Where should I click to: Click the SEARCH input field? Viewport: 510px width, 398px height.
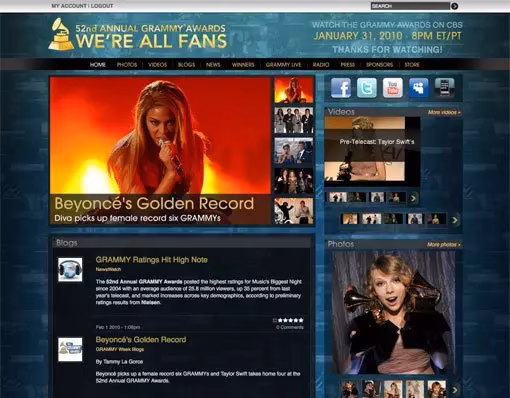tap(410, 6)
